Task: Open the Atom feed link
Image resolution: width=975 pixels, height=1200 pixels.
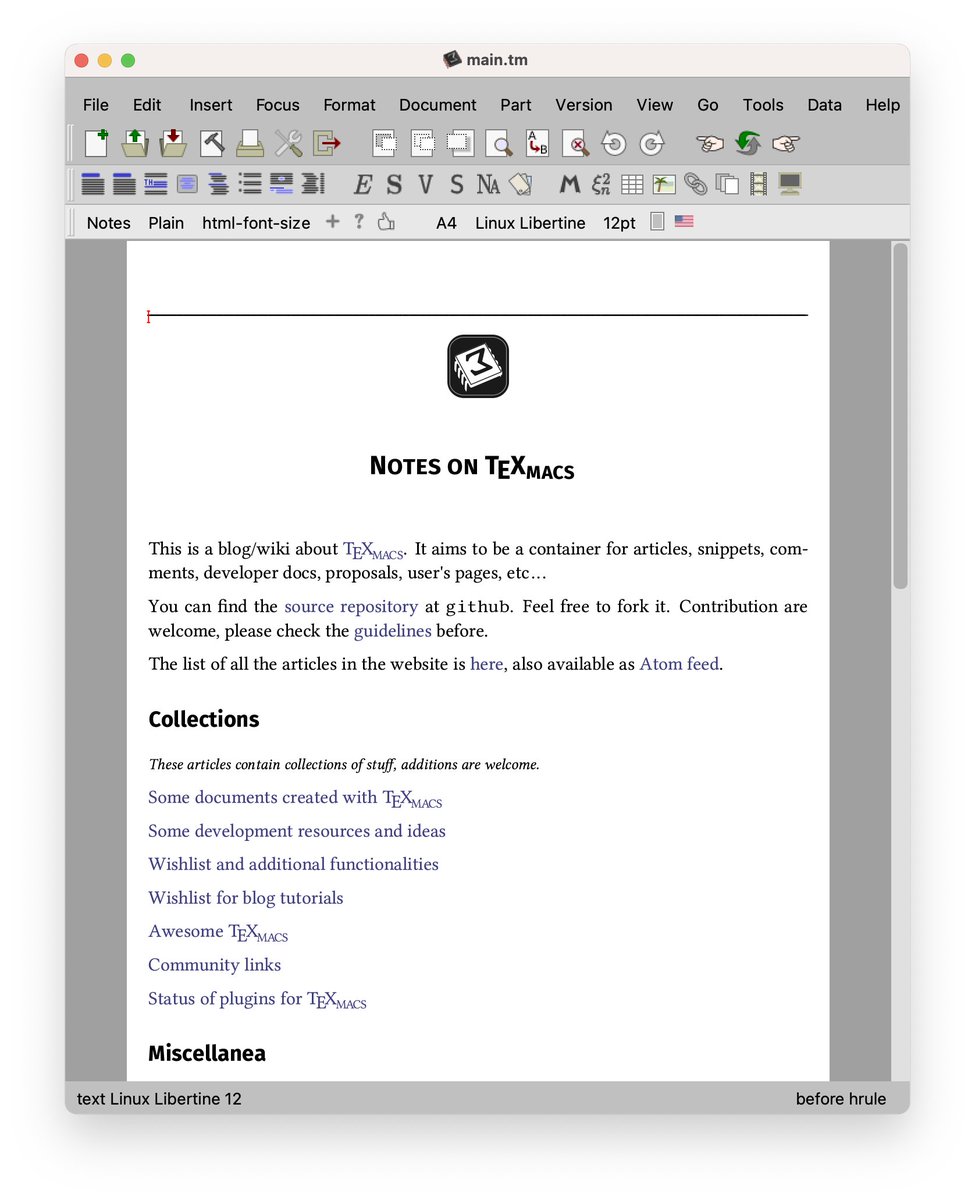Action: pyautogui.click(x=679, y=664)
